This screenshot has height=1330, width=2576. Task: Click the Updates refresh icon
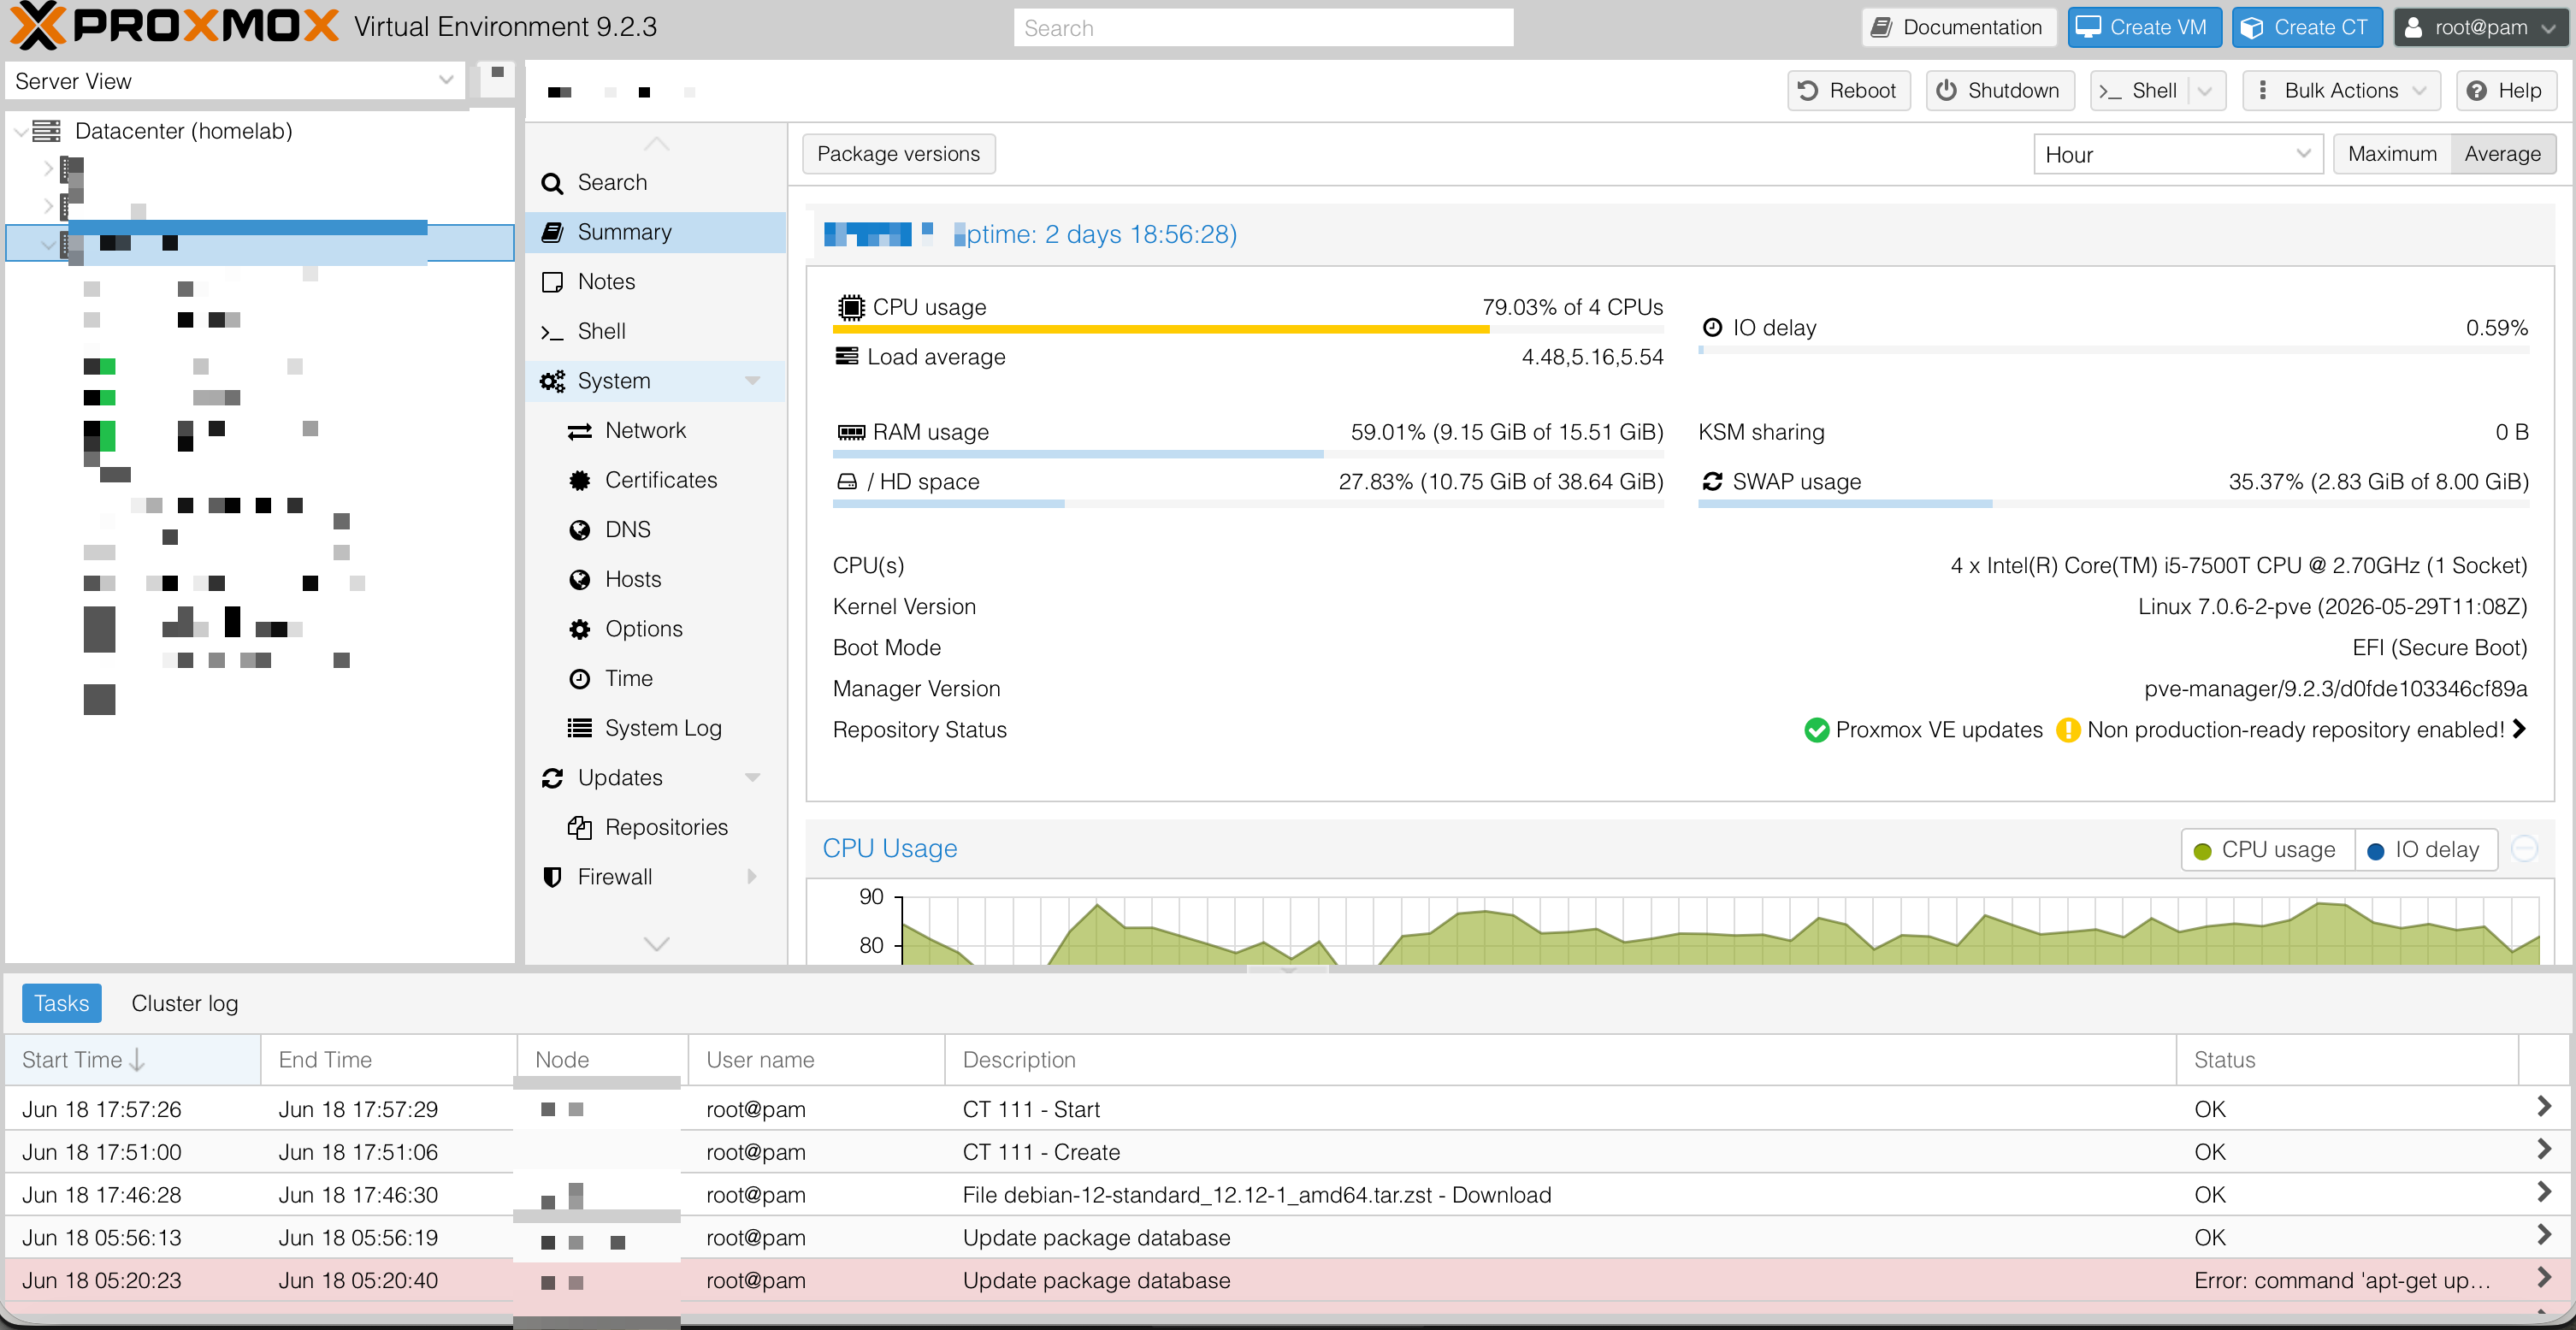pyautogui.click(x=552, y=778)
